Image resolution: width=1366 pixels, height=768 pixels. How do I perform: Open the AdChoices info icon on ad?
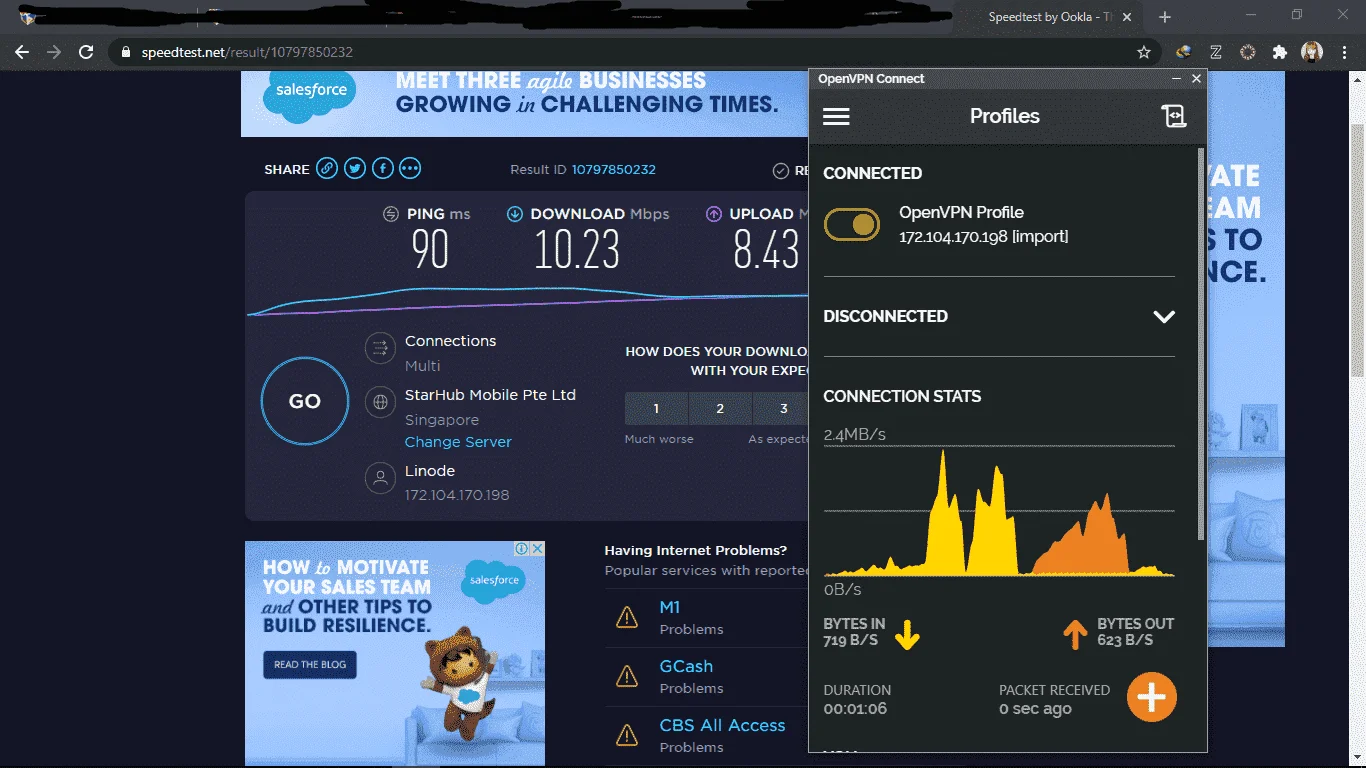coord(522,549)
